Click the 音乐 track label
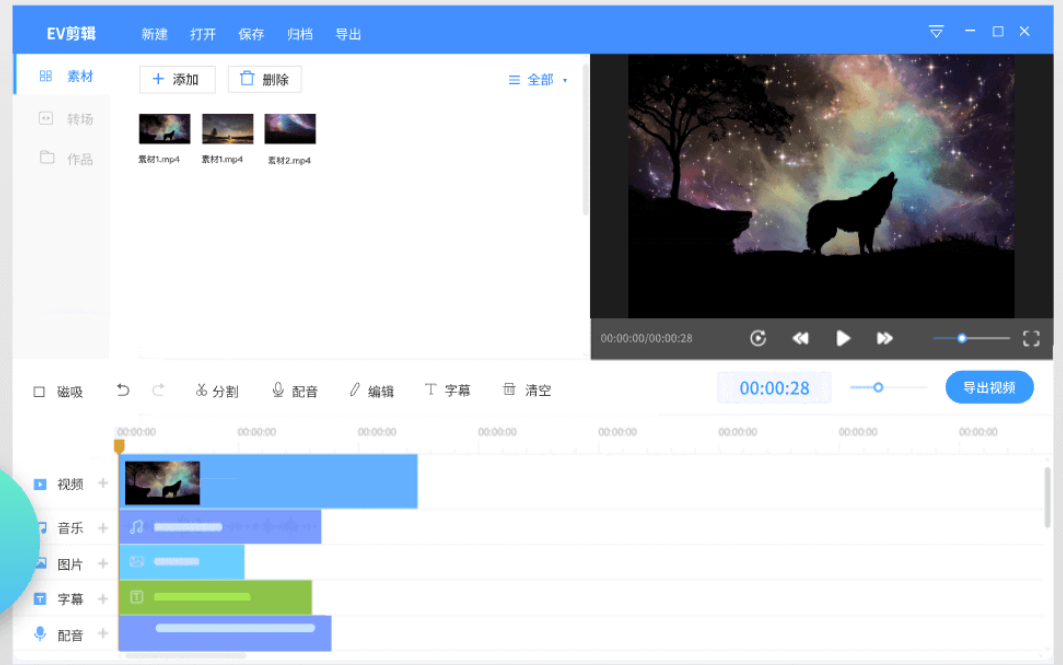 tap(71, 528)
